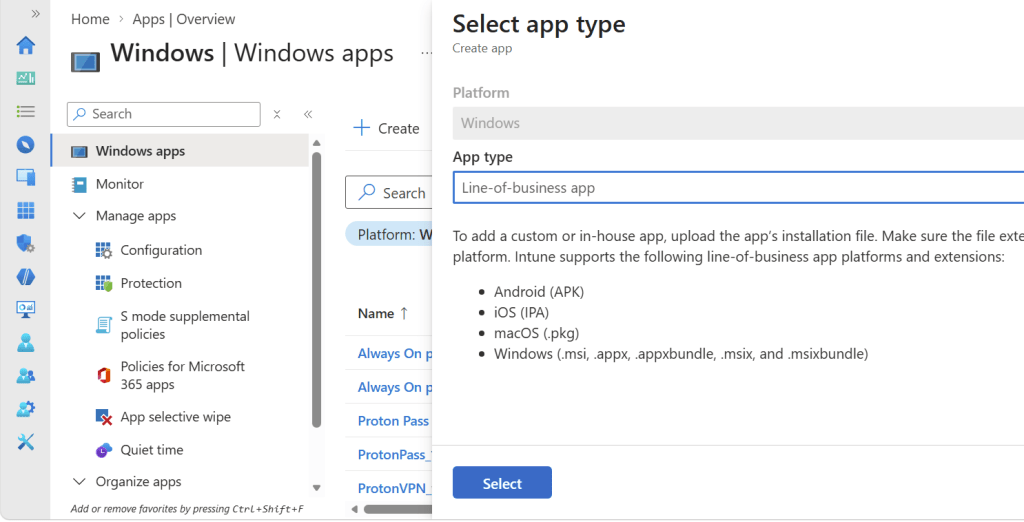
Task: Collapse the Manage apps section
Action: coord(79,216)
